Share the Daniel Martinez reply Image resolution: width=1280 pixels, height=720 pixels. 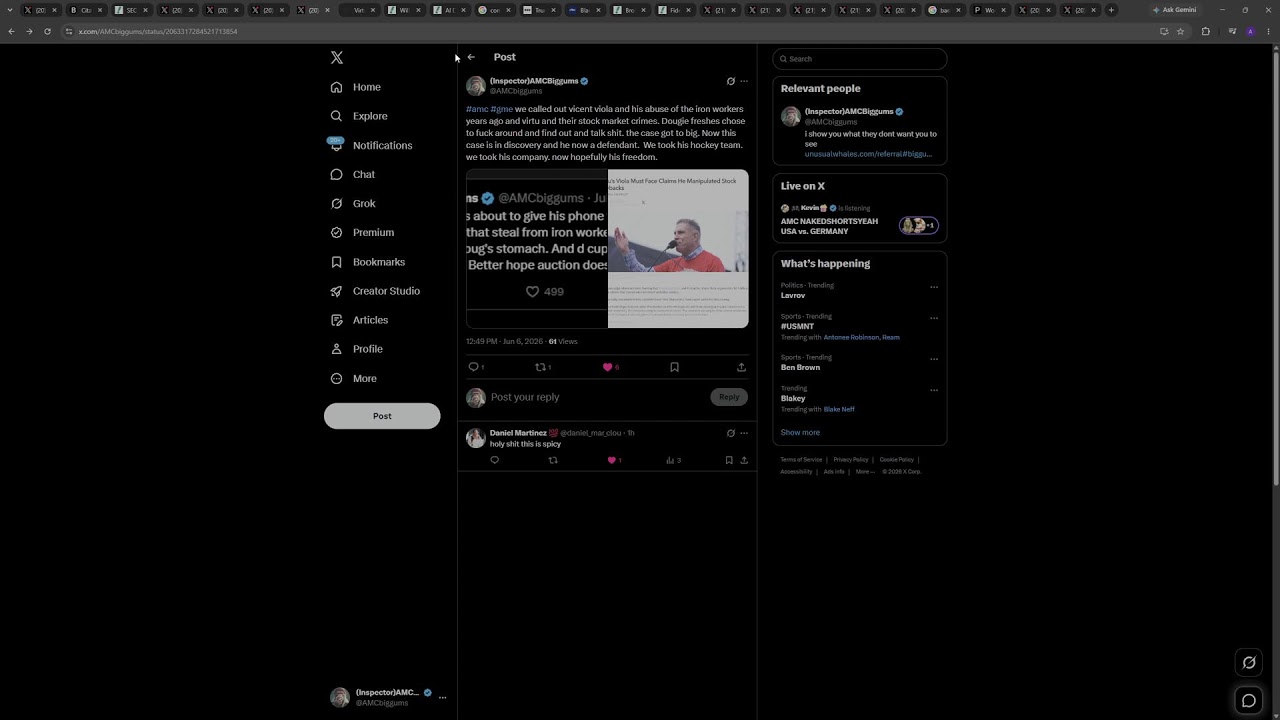tap(743, 460)
